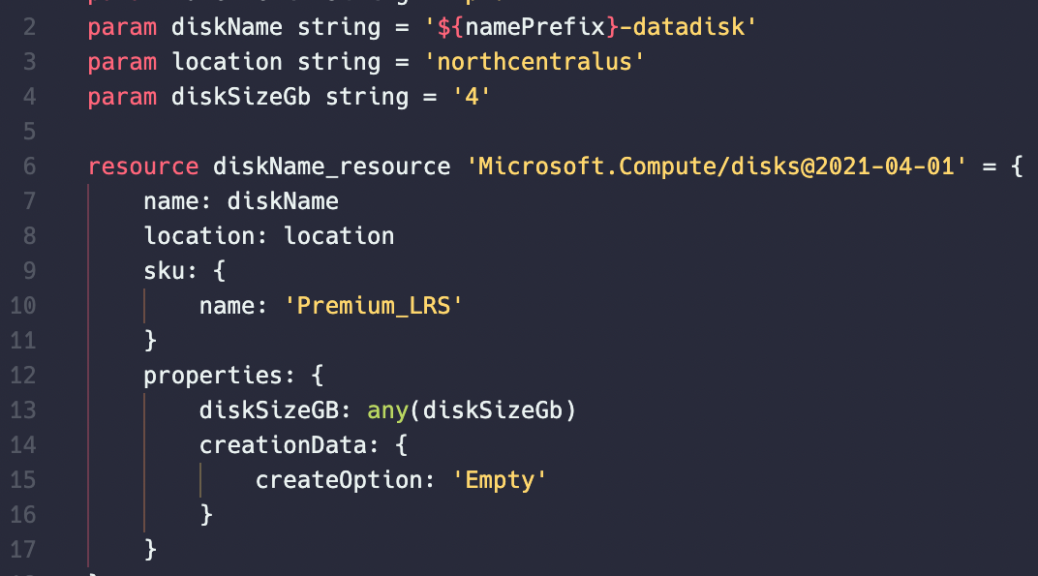Click line number 6 in gutter
Image resolution: width=1038 pixels, height=576 pixels.
point(29,166)
